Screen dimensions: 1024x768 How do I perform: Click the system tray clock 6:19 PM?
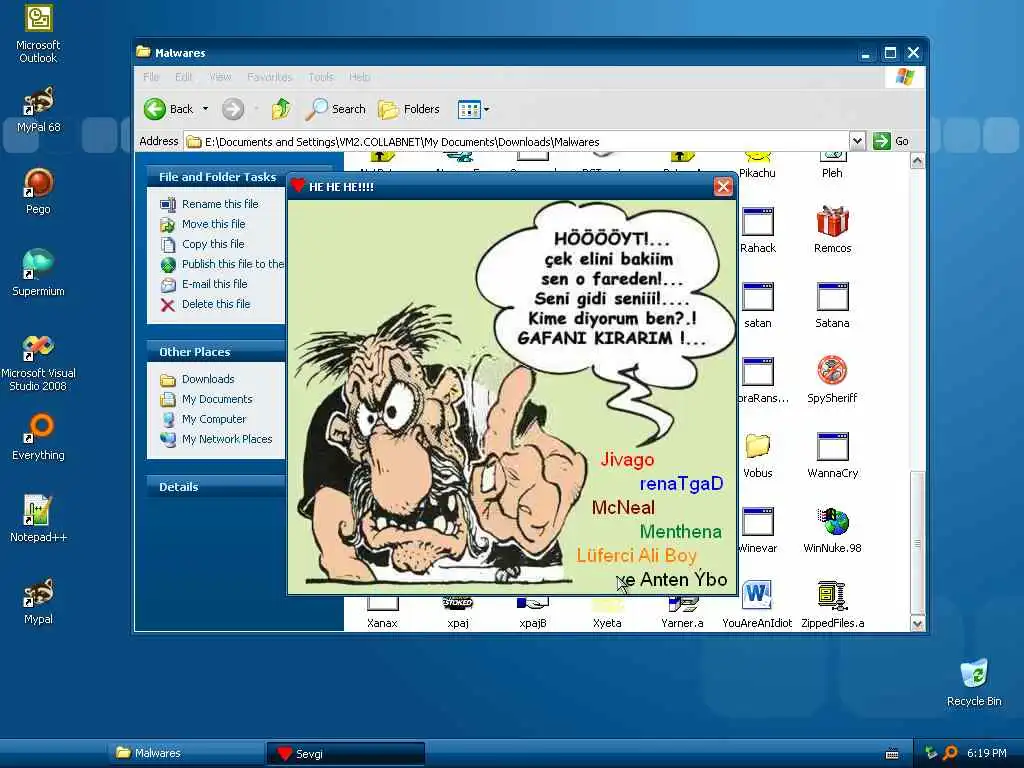pyautogui.click(x=986, y=753)
